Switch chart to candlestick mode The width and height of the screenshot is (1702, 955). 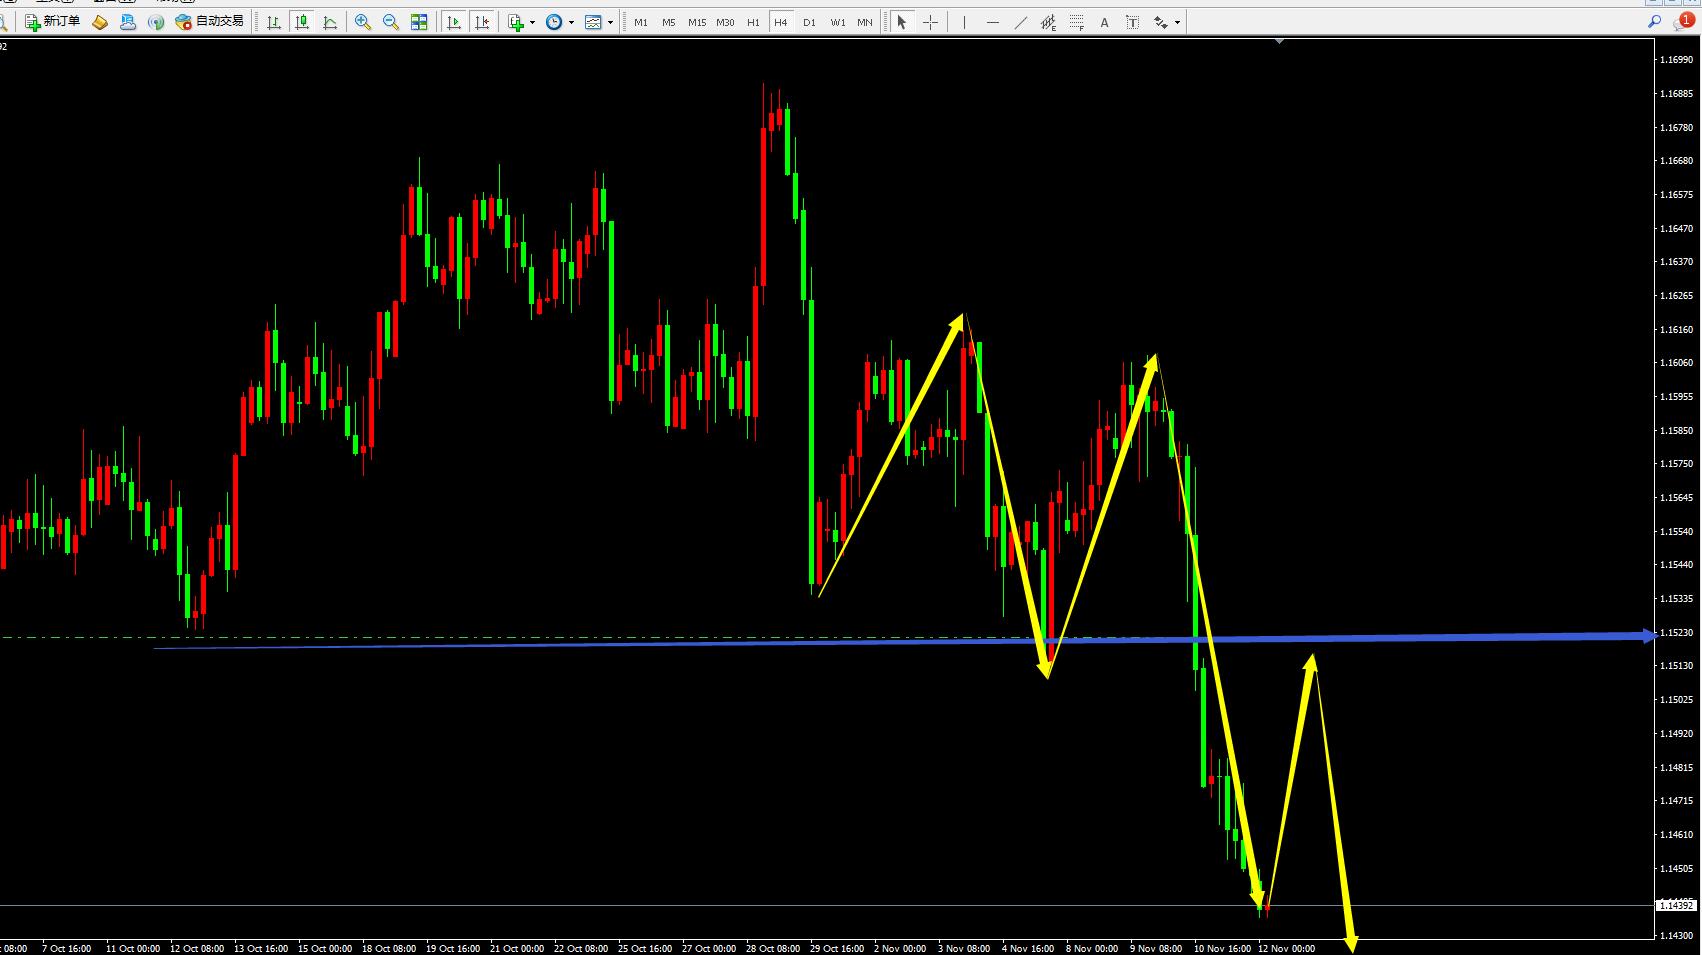[301, 21]
